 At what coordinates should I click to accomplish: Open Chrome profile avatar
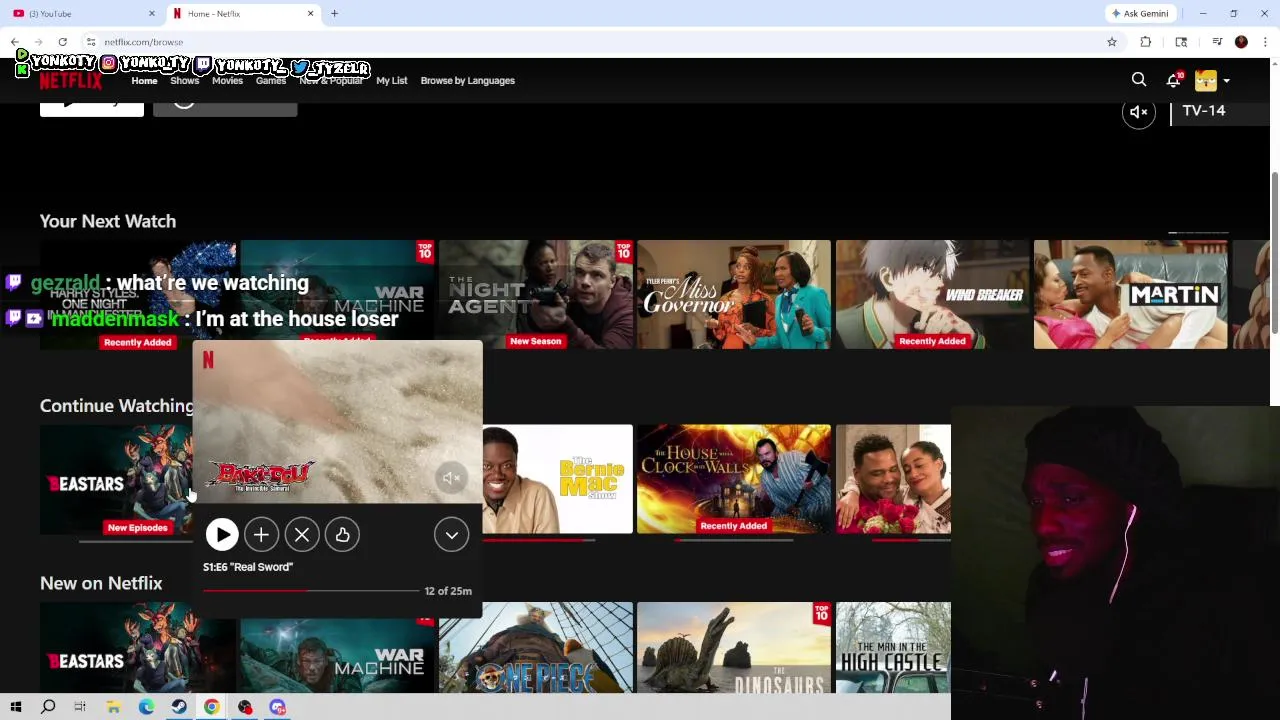coord(1241,42)
